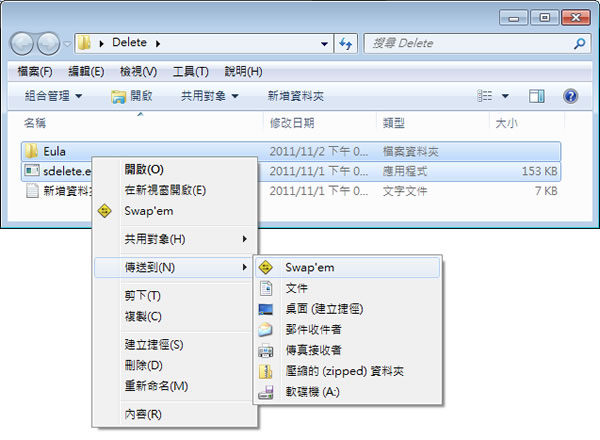
Task: Click the 檔案資料夾 type cell
Action: [x=411, y=152]
